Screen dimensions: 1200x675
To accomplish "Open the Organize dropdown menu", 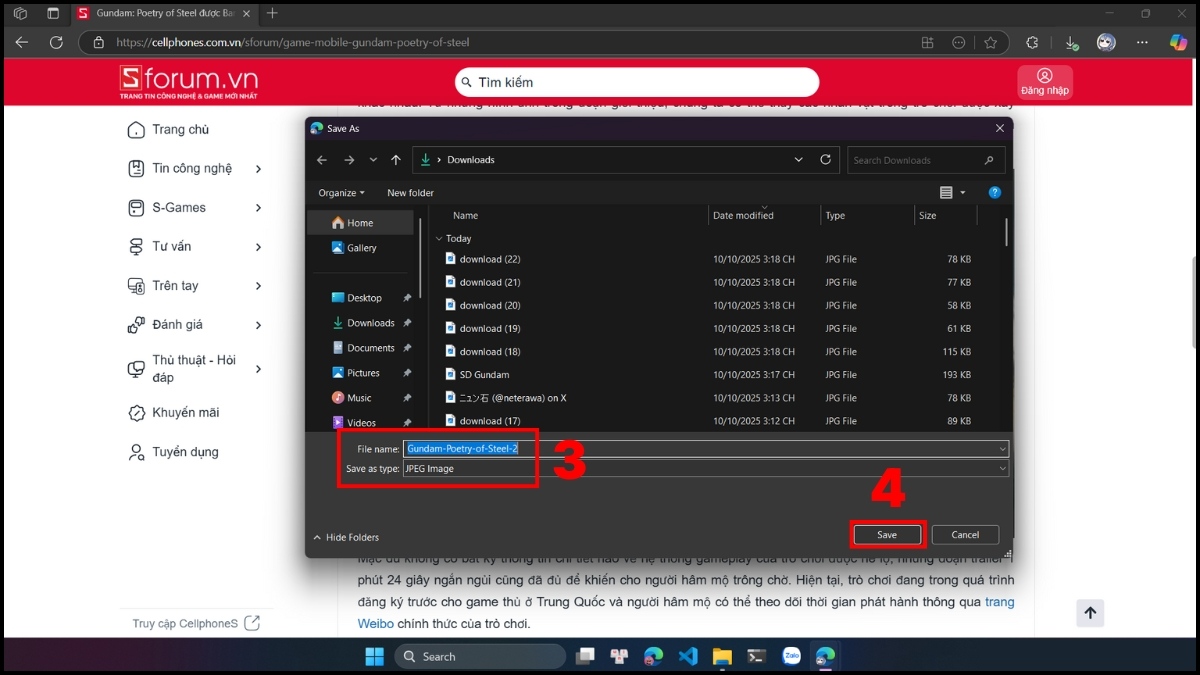I will 341,193.
